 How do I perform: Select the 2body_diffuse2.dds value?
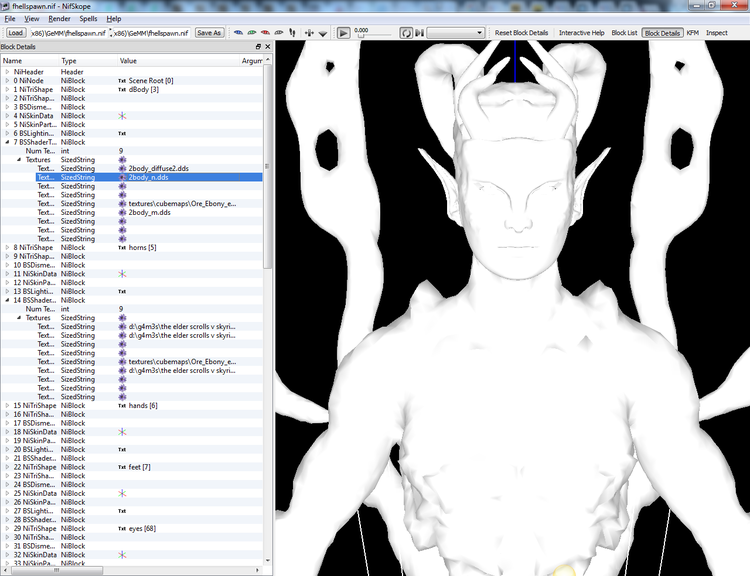159,168
